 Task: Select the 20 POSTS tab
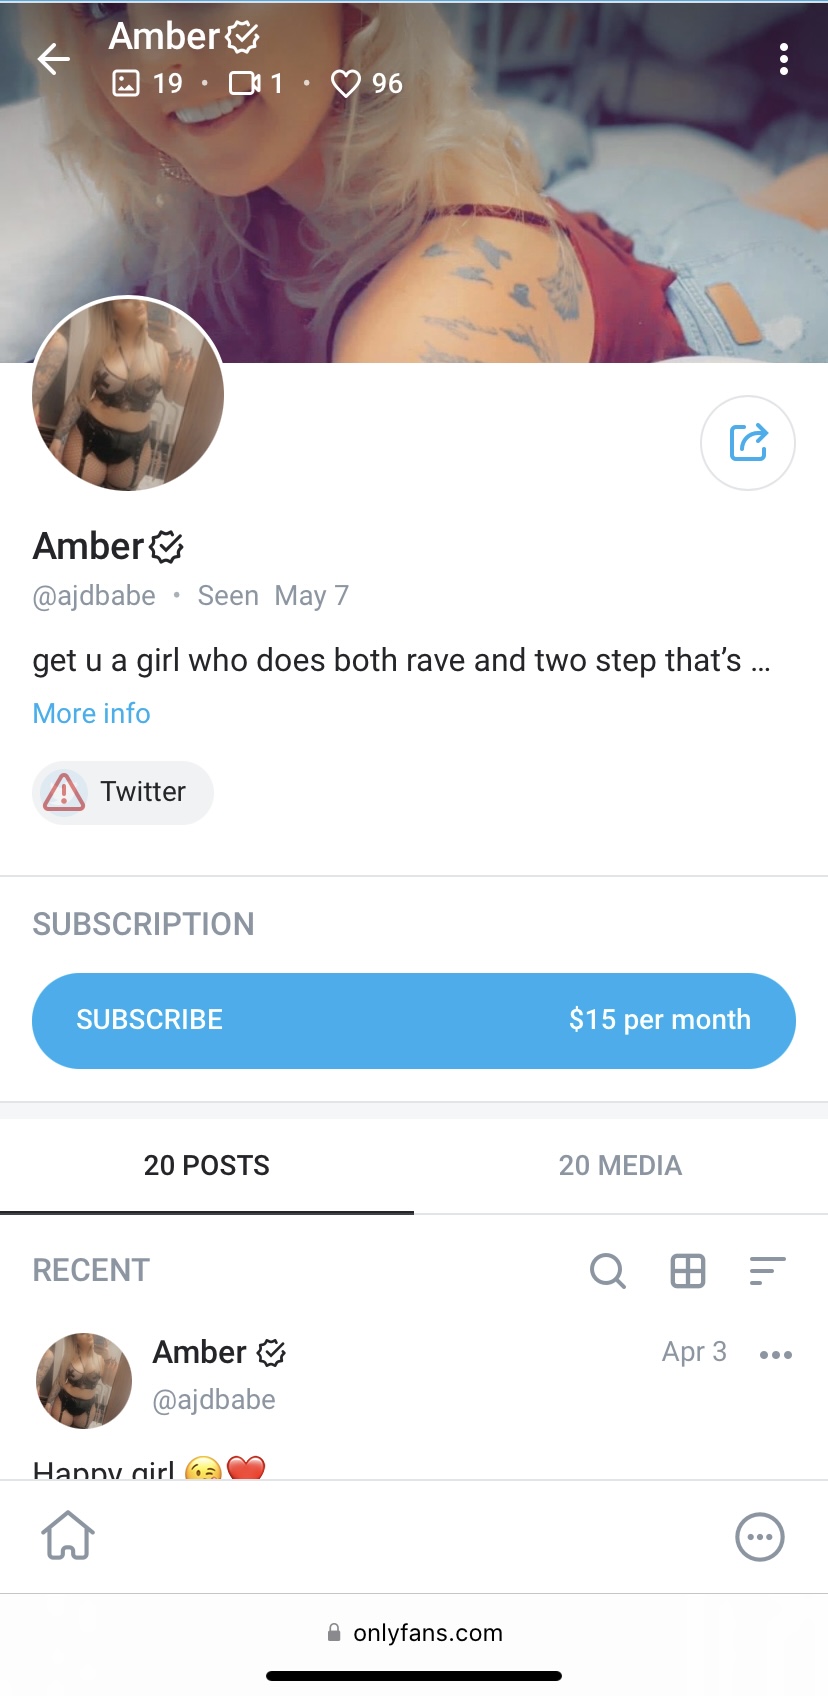[x=207, y=1165]
